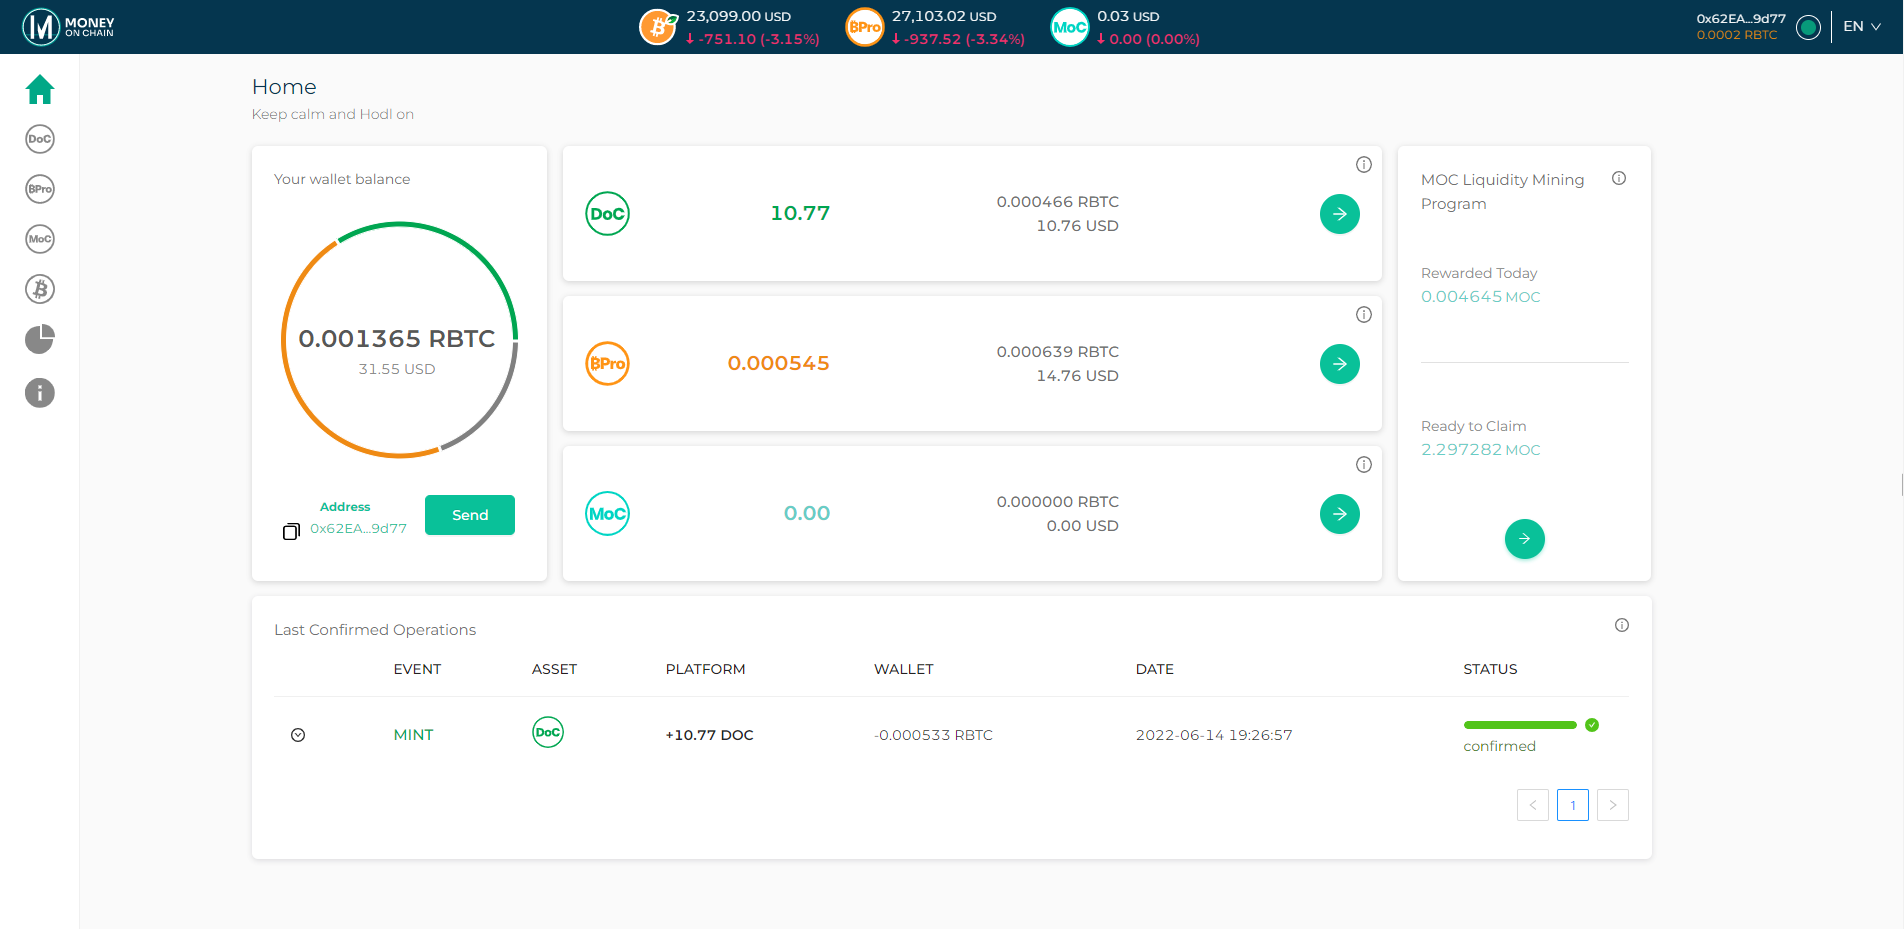
Task: Open the Bitcoin section in sidebar
Action: pos(40,289)
